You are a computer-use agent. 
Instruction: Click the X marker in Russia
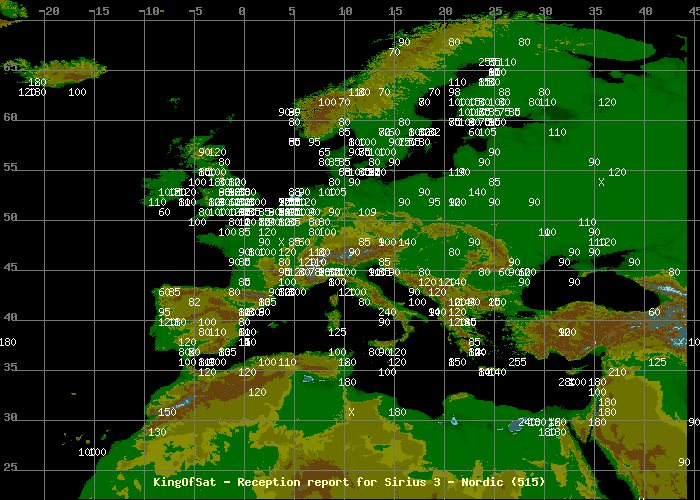601,182
